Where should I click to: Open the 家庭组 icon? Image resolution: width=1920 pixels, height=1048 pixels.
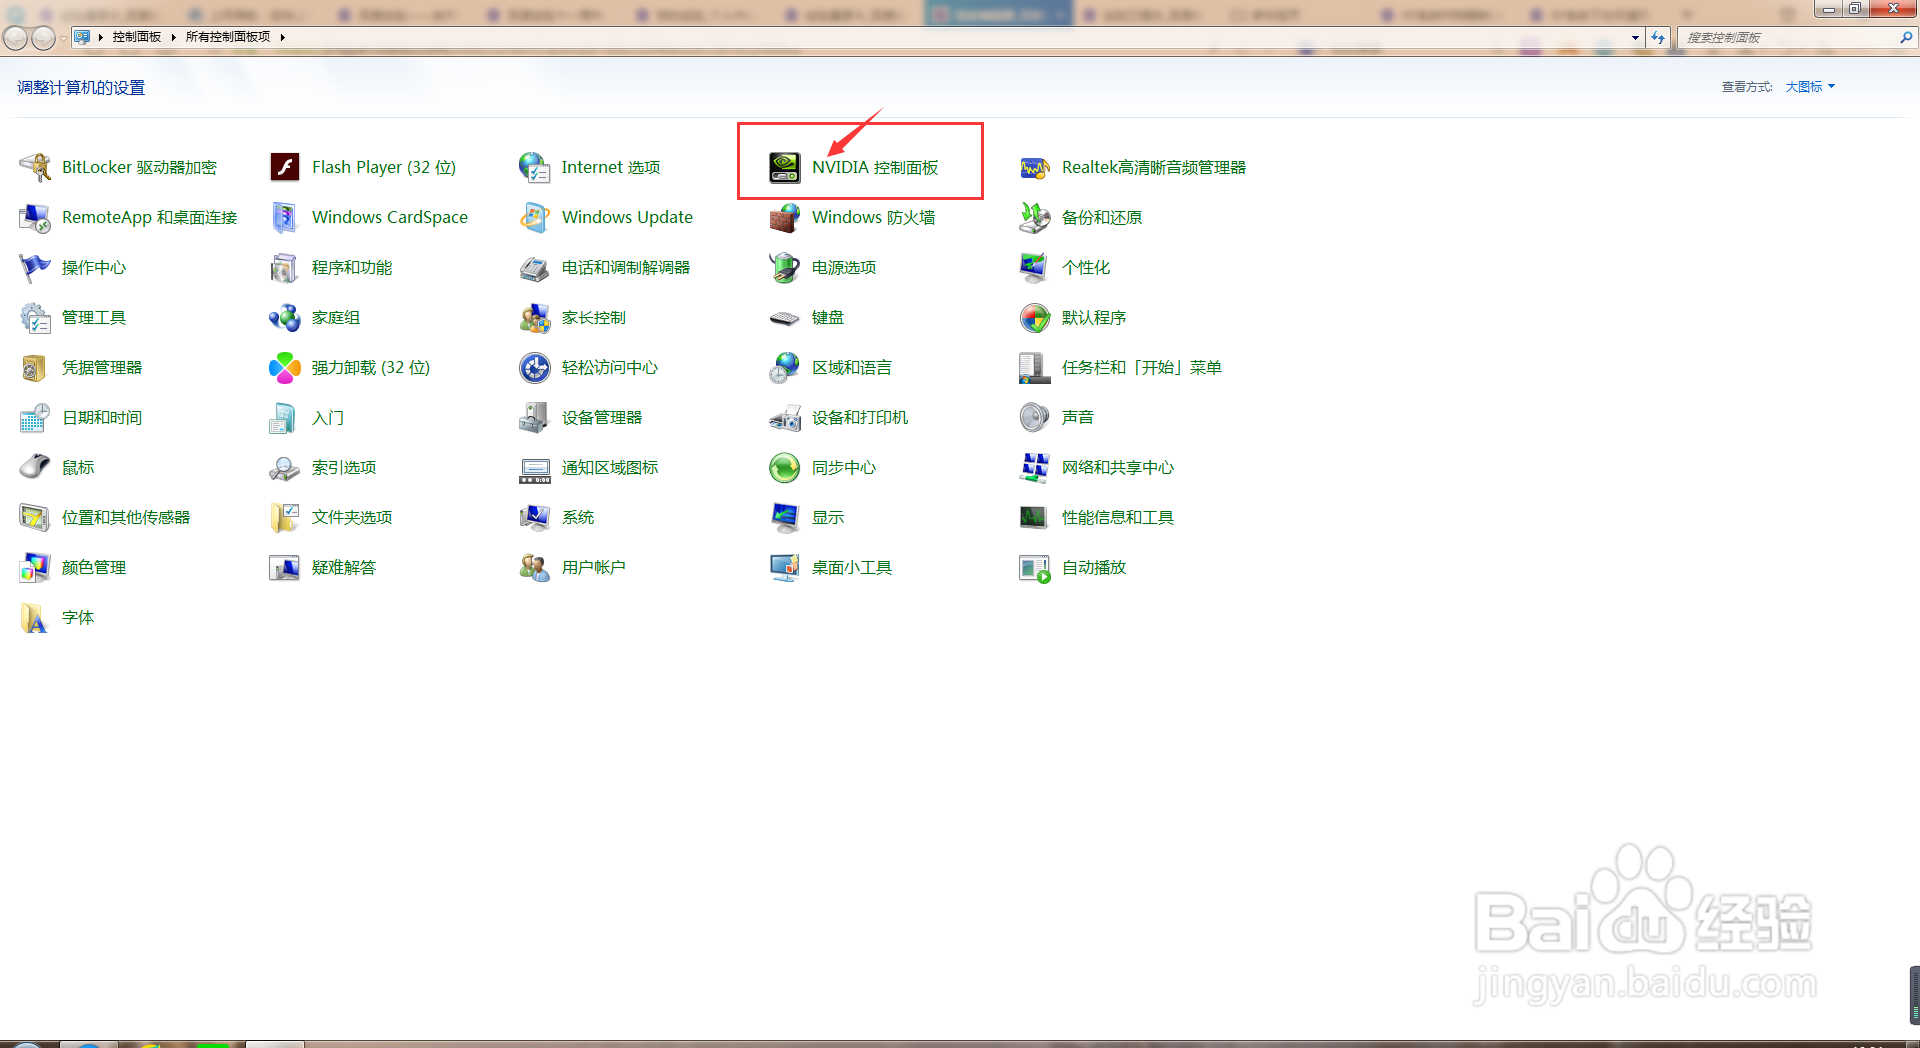click(x=285, y=317)
